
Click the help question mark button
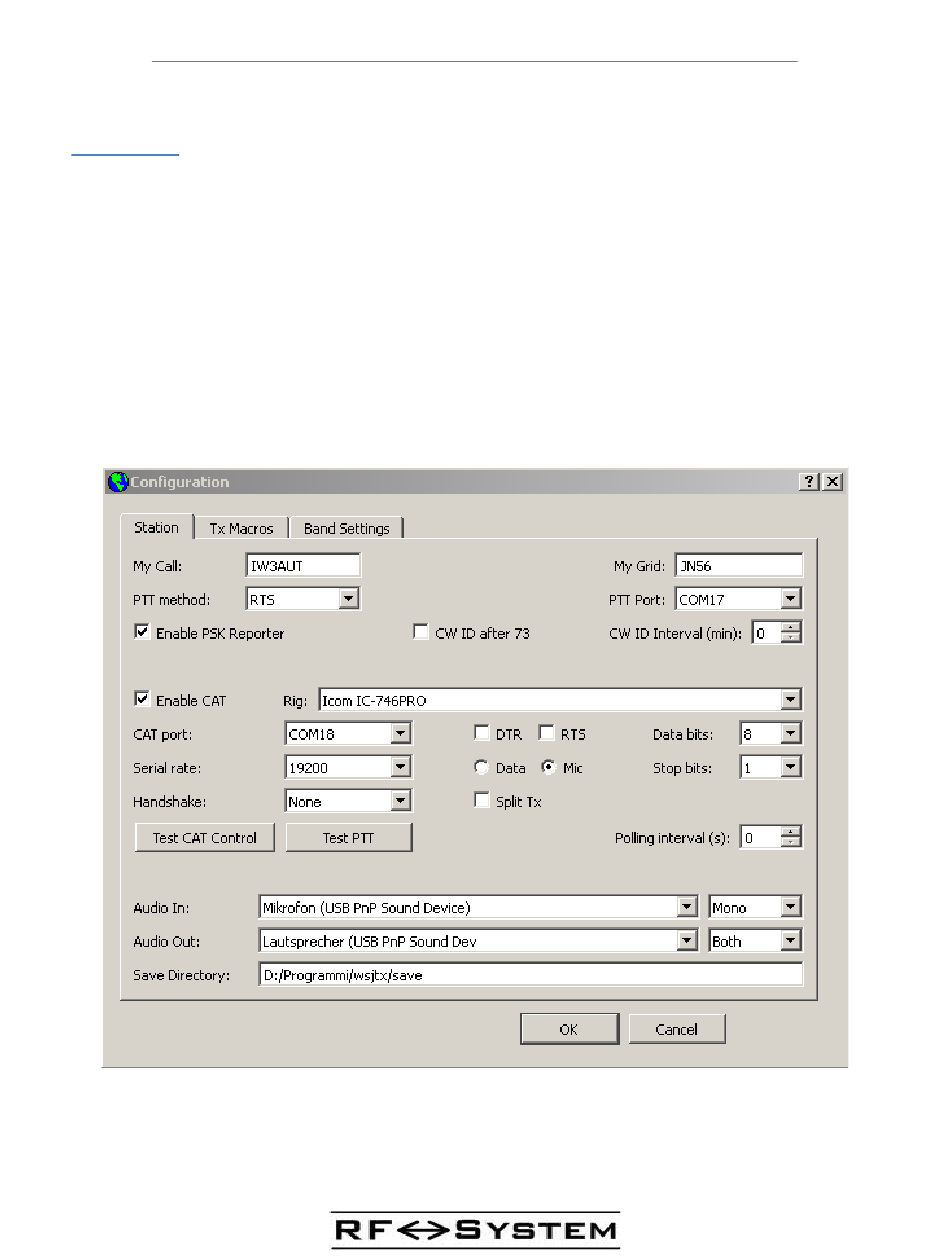(x=808, y=482)
